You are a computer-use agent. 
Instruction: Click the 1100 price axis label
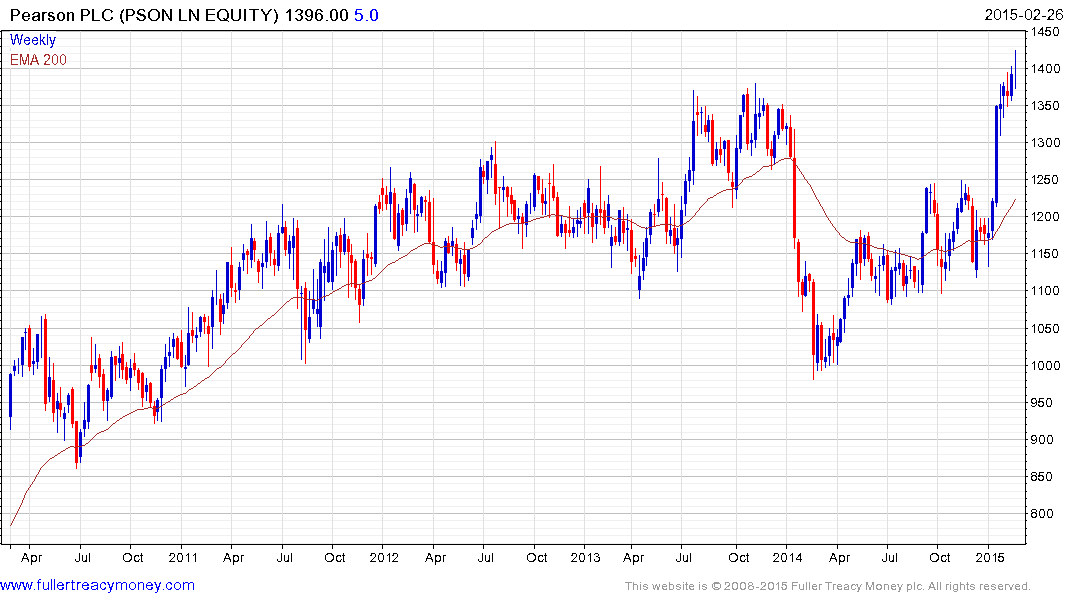pos(1046,291)
